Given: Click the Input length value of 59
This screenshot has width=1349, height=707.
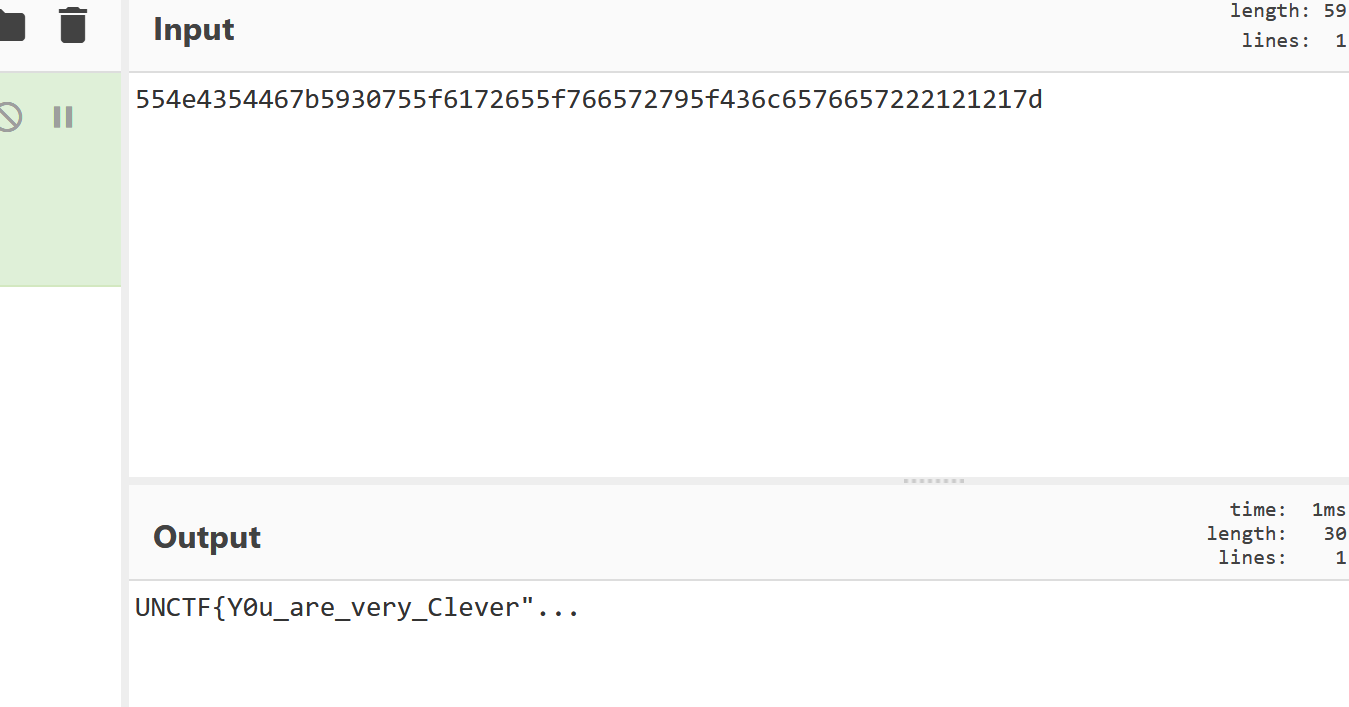Looking at the screenshot, I should (1334, 12).
